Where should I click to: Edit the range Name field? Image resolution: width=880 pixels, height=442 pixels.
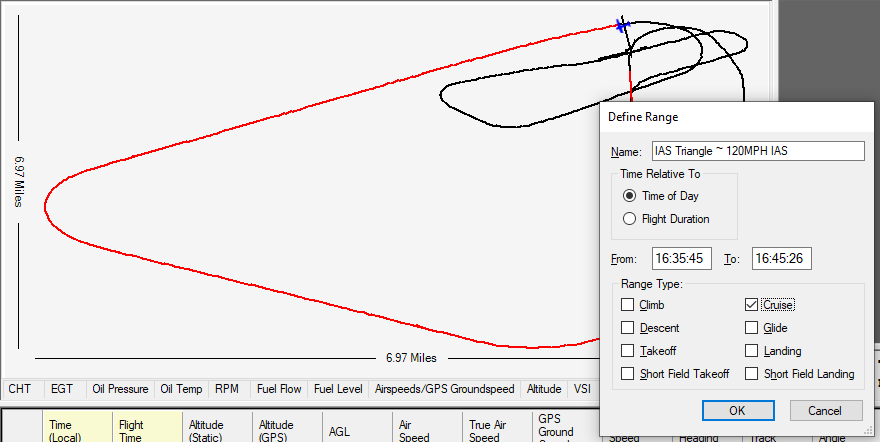click(758, 151)
